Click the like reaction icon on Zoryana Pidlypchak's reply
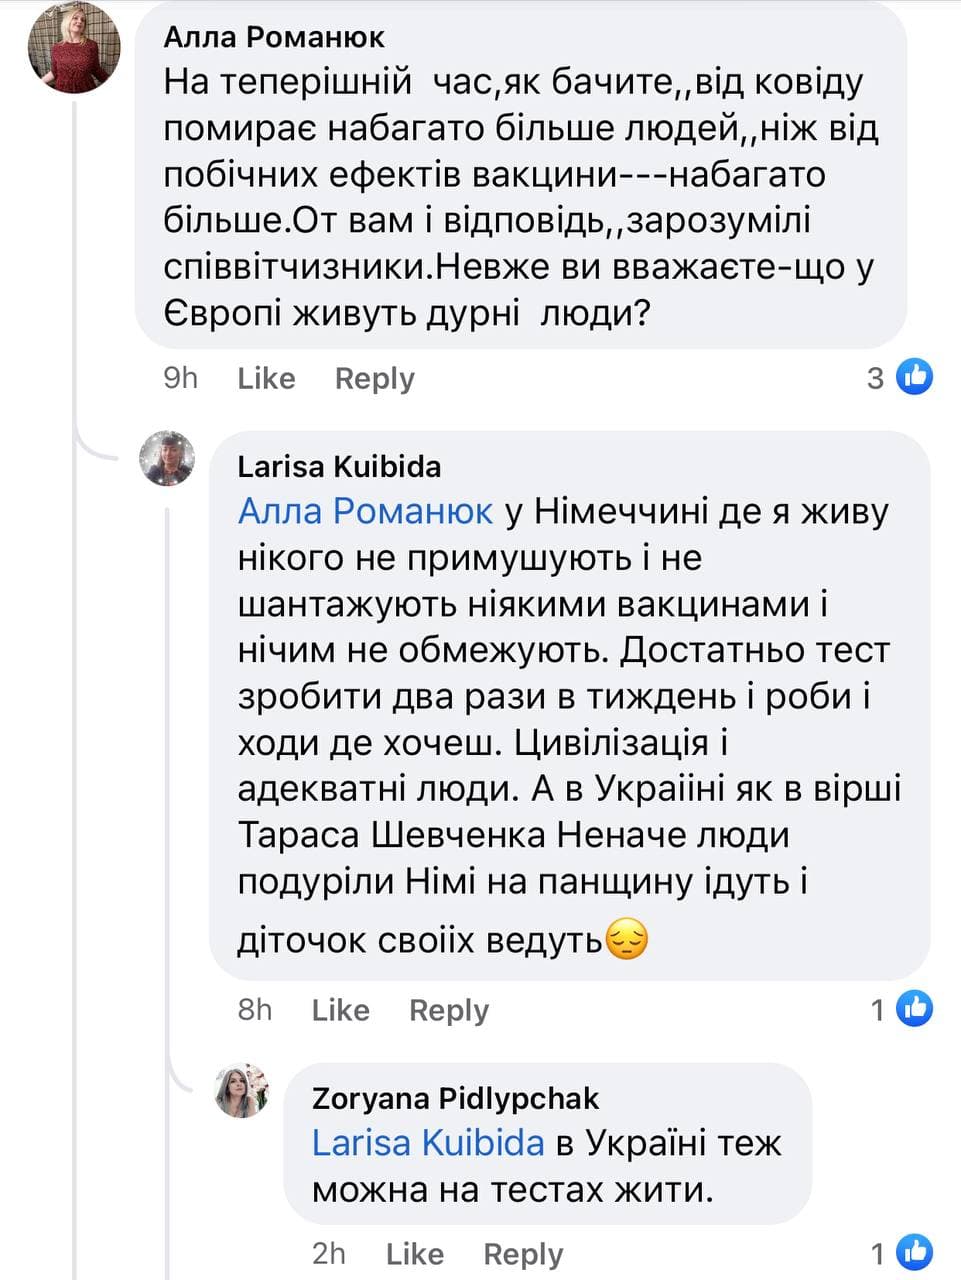 click(914, 1253)
